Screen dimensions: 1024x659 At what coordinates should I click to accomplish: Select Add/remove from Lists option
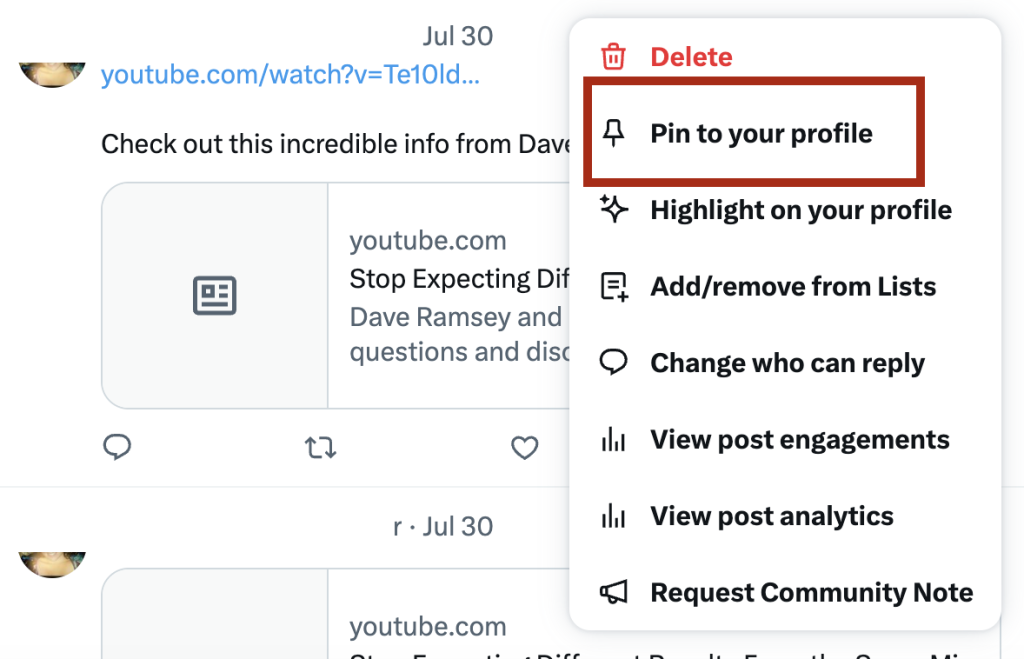point(793,287)
